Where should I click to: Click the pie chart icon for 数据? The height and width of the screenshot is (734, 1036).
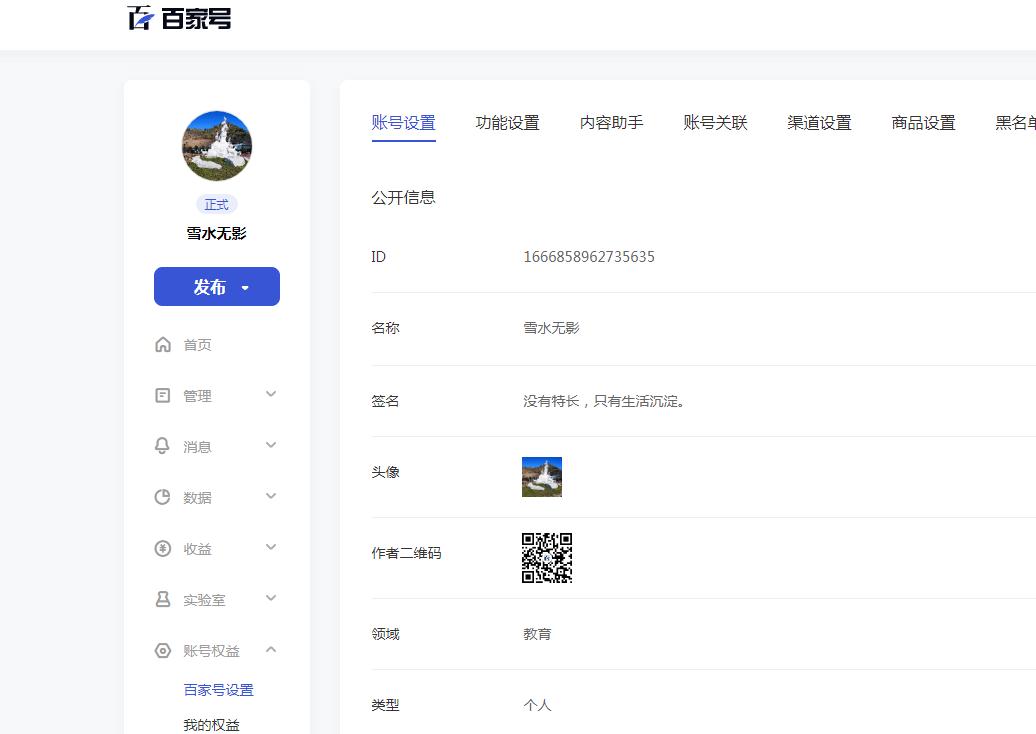[163, 497]
